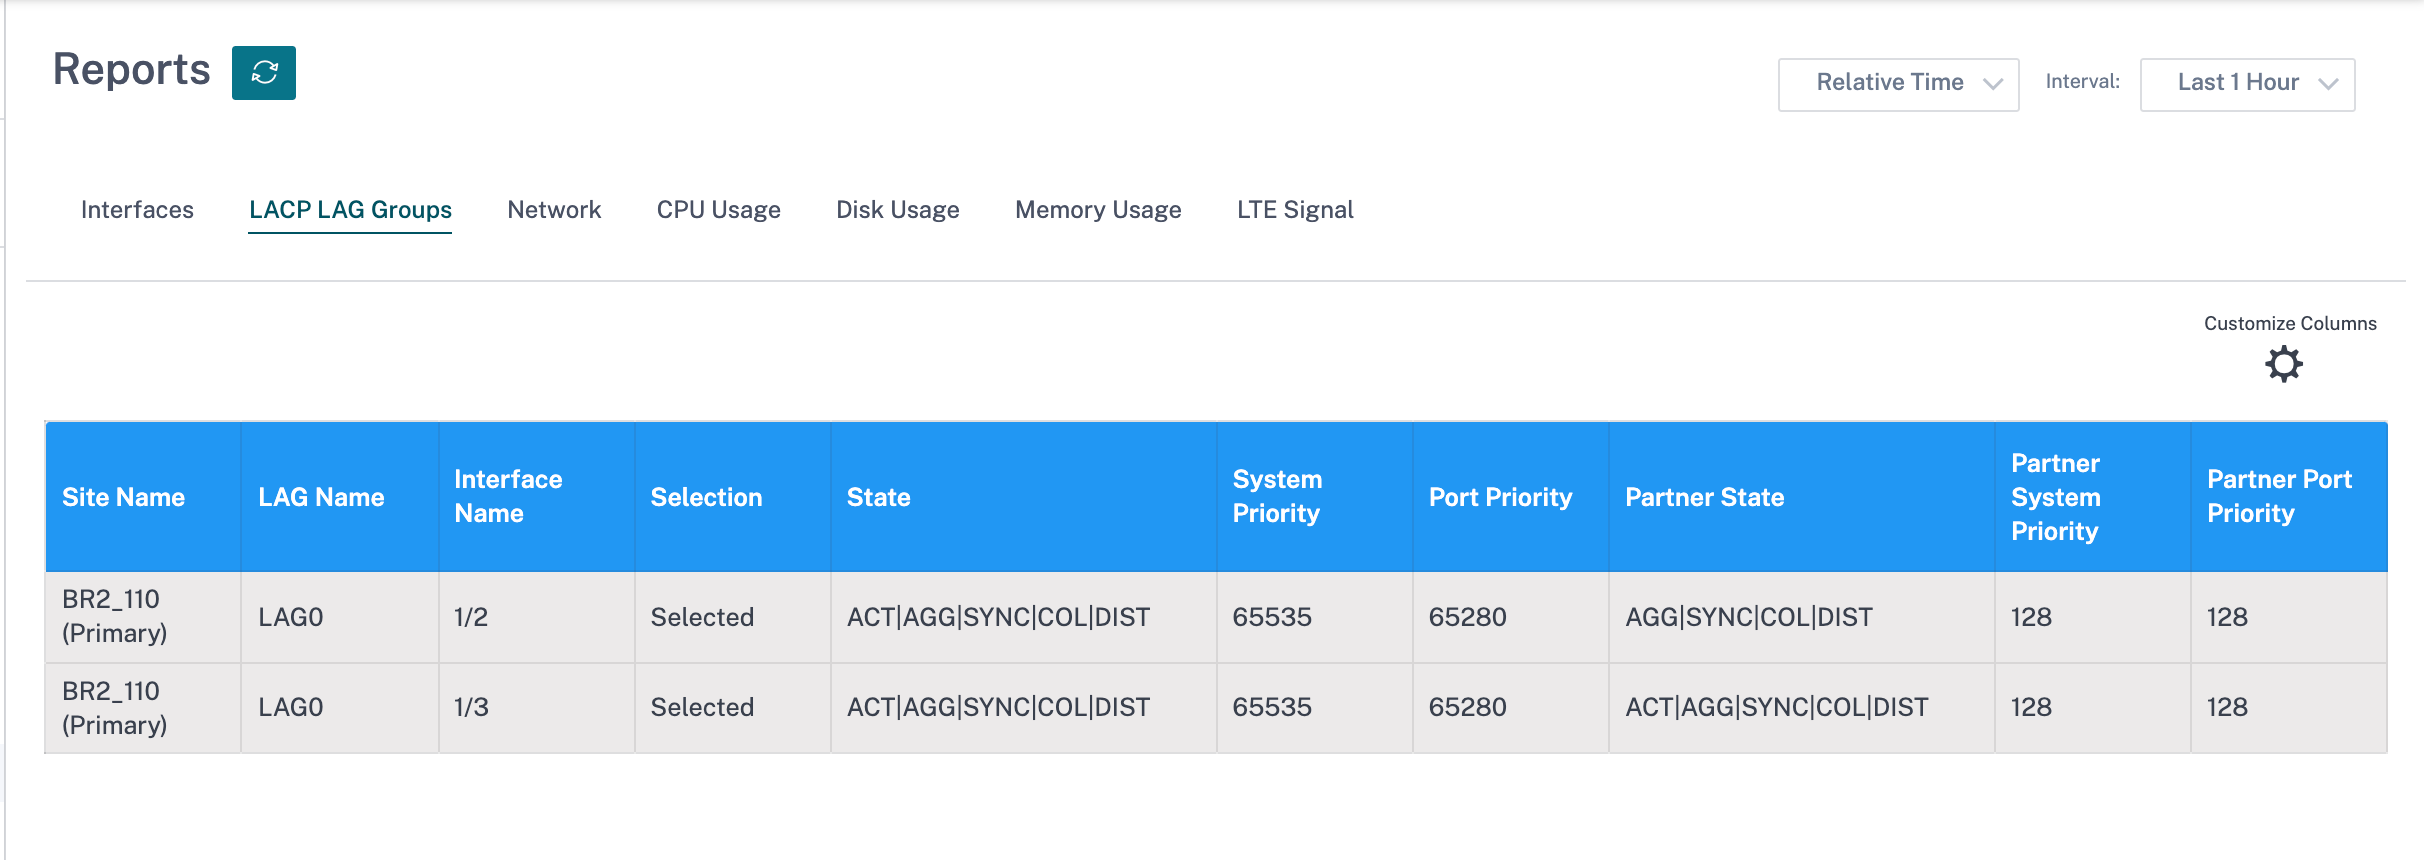This screenshot has width=2424, height=860.
Task: Click LAG0 cell in the 1/2 row
Action: pyautogui.click(x=340, y=617)
